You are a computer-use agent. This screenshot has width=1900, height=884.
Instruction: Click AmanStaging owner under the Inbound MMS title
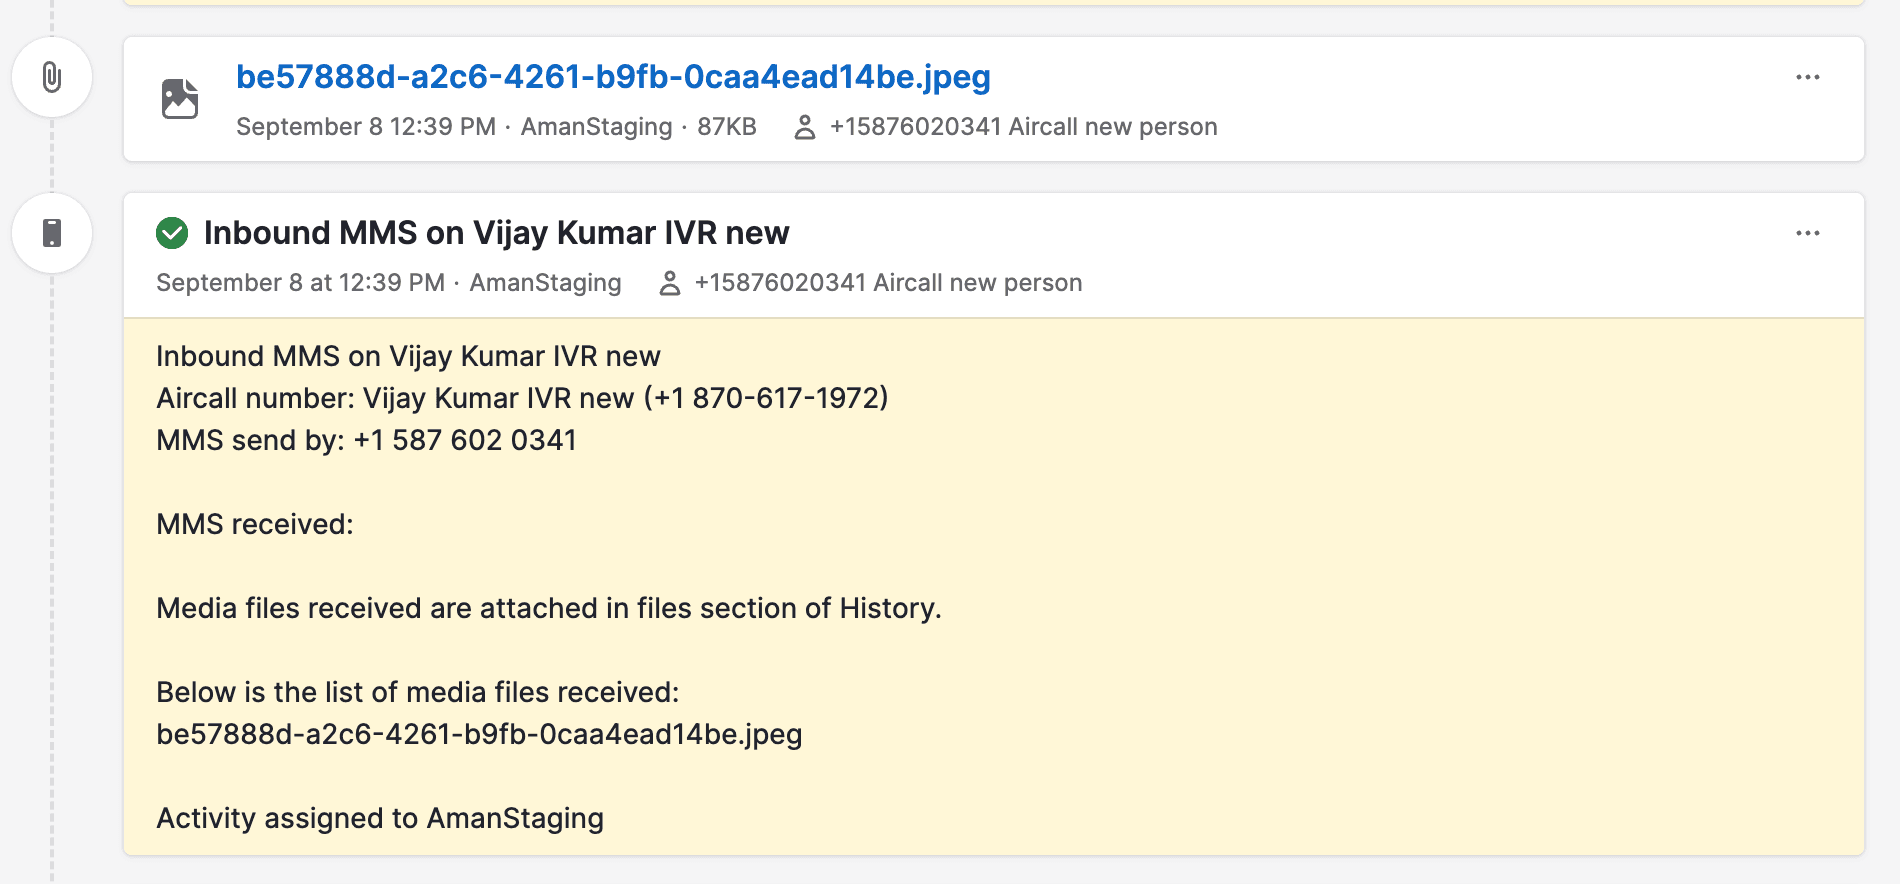click(x=545, y=283)
